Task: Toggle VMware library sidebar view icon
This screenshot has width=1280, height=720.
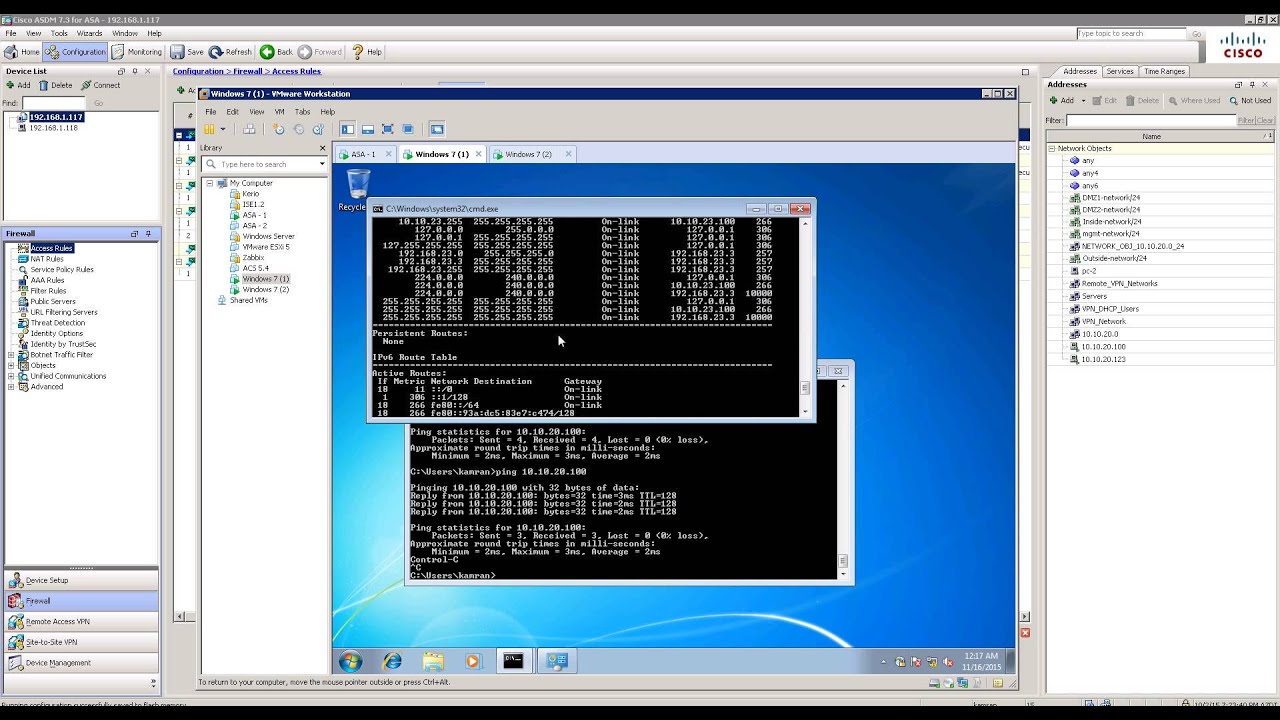Action: (x=348, y=129)
